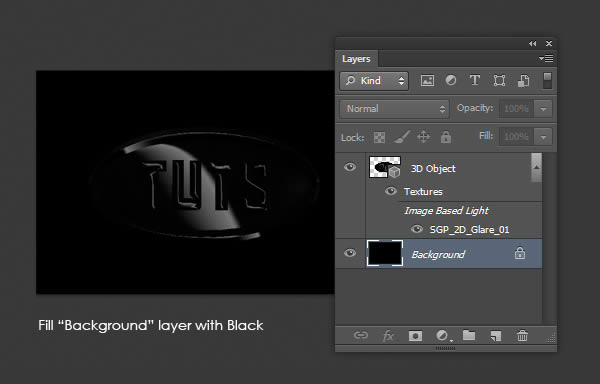The height and width of the screenshot is (384, 600).
Task: Hide the Background layer eye
Action: [350, 253]
